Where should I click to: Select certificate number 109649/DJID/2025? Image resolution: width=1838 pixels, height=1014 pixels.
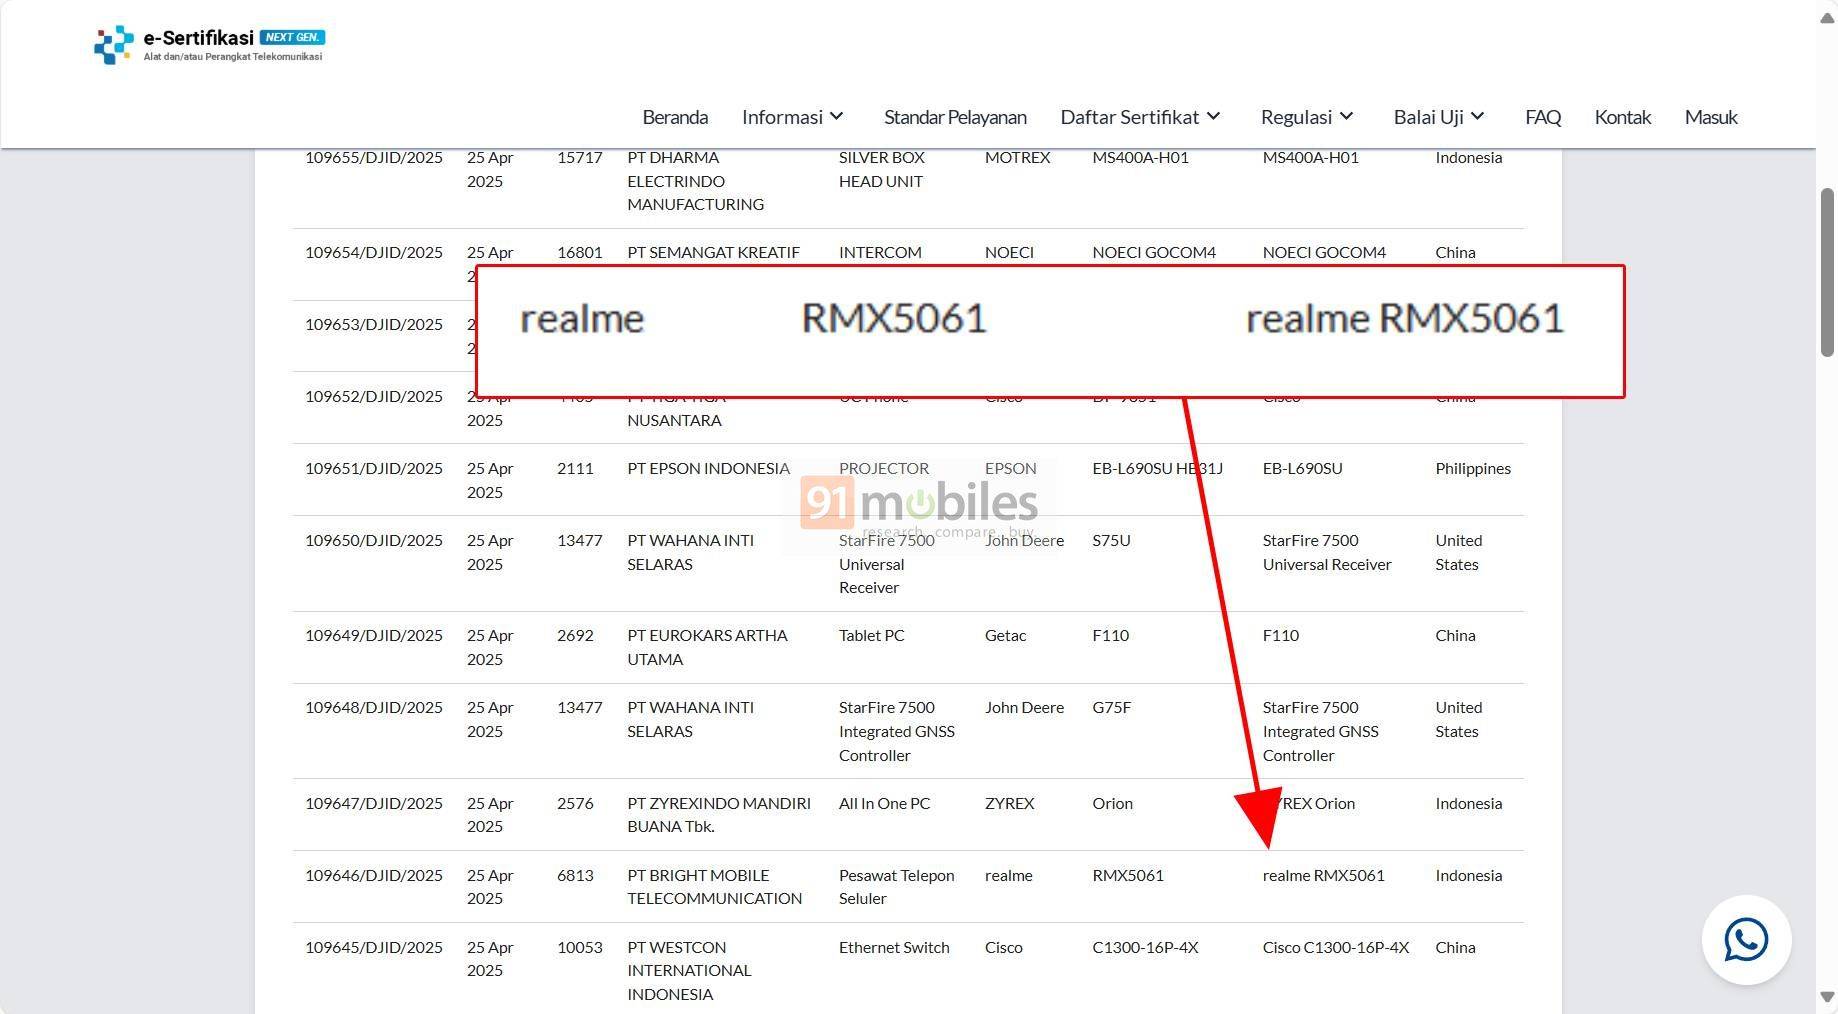(x=374, y=635)
